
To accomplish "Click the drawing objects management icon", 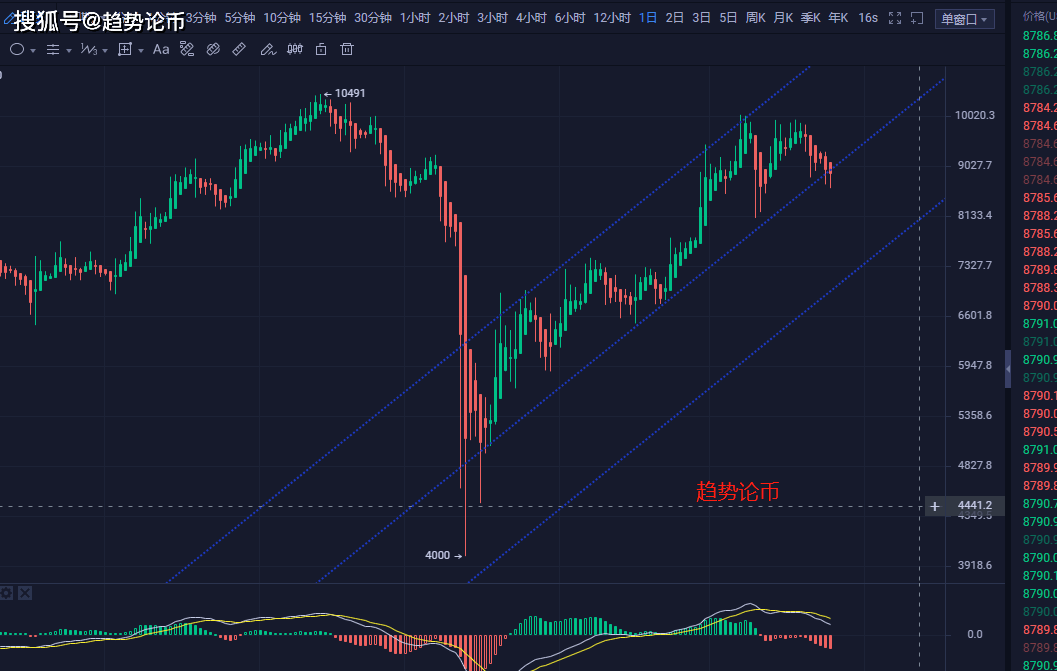I will pos(187,49).
